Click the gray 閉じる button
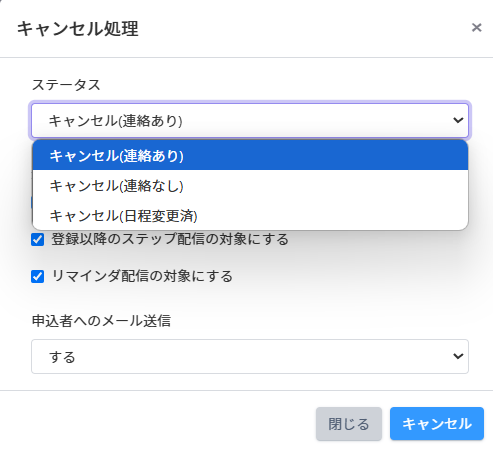 tap(349, 424)
